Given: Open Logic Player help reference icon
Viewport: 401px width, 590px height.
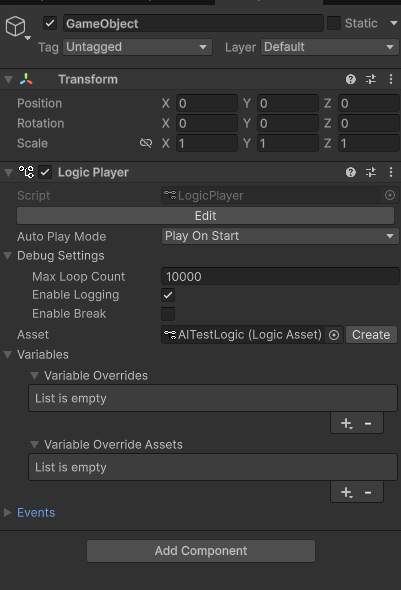Looking at the screenshot, I should tap(351, 172).
